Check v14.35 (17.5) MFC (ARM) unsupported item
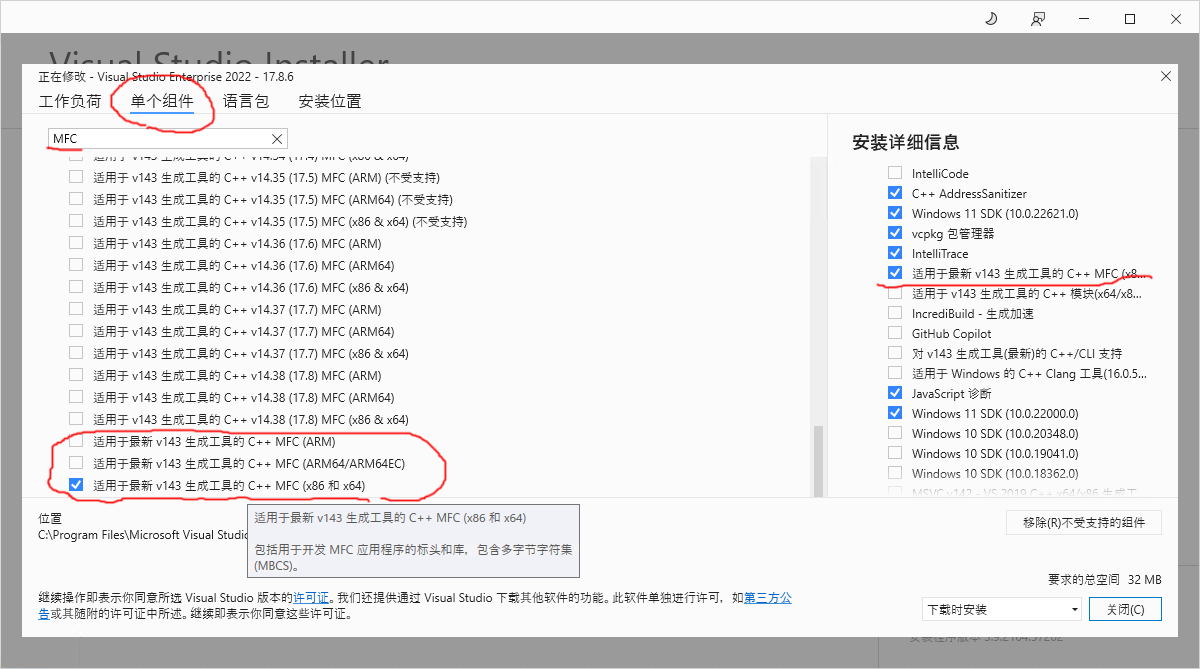The height and width of the screenshot is (669, 1200). click(76, 178)
